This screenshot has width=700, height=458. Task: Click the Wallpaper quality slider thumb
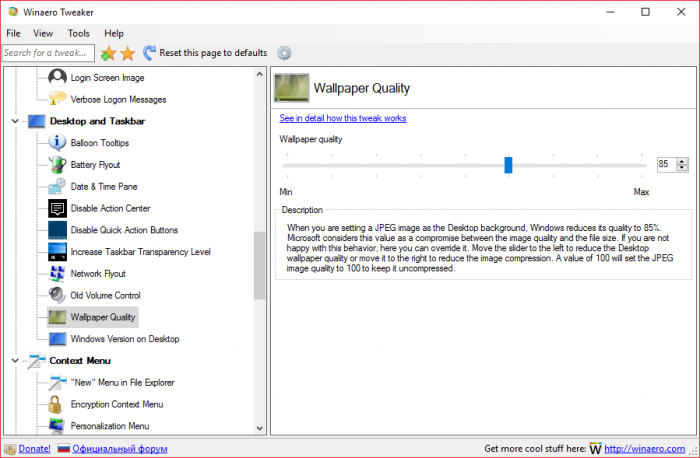[508, 165]
